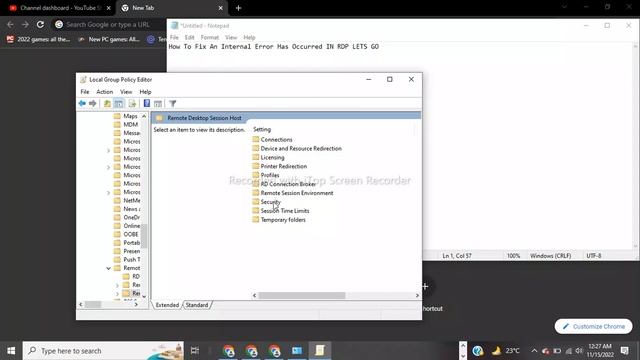Open the network tray icon
640x360 pixels.
tap(568, 351)
